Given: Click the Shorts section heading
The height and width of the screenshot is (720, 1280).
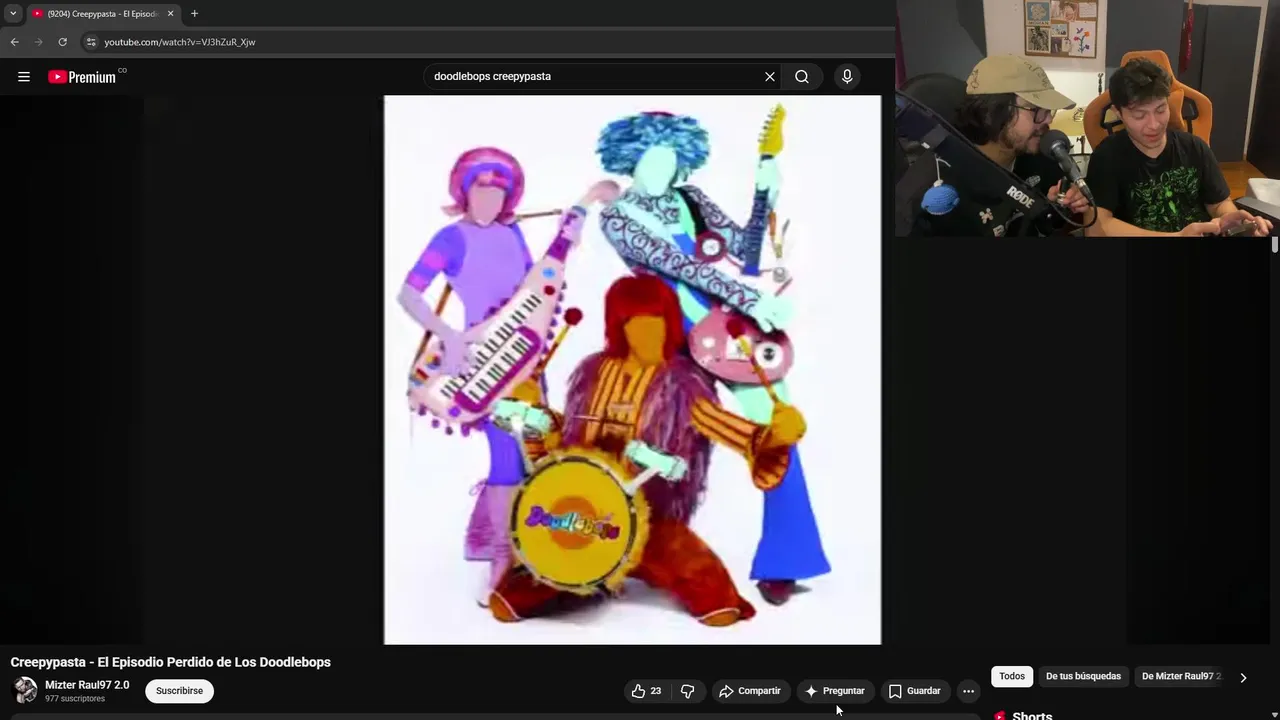Looking at the screenshot, I should (x=1032, y=716).
